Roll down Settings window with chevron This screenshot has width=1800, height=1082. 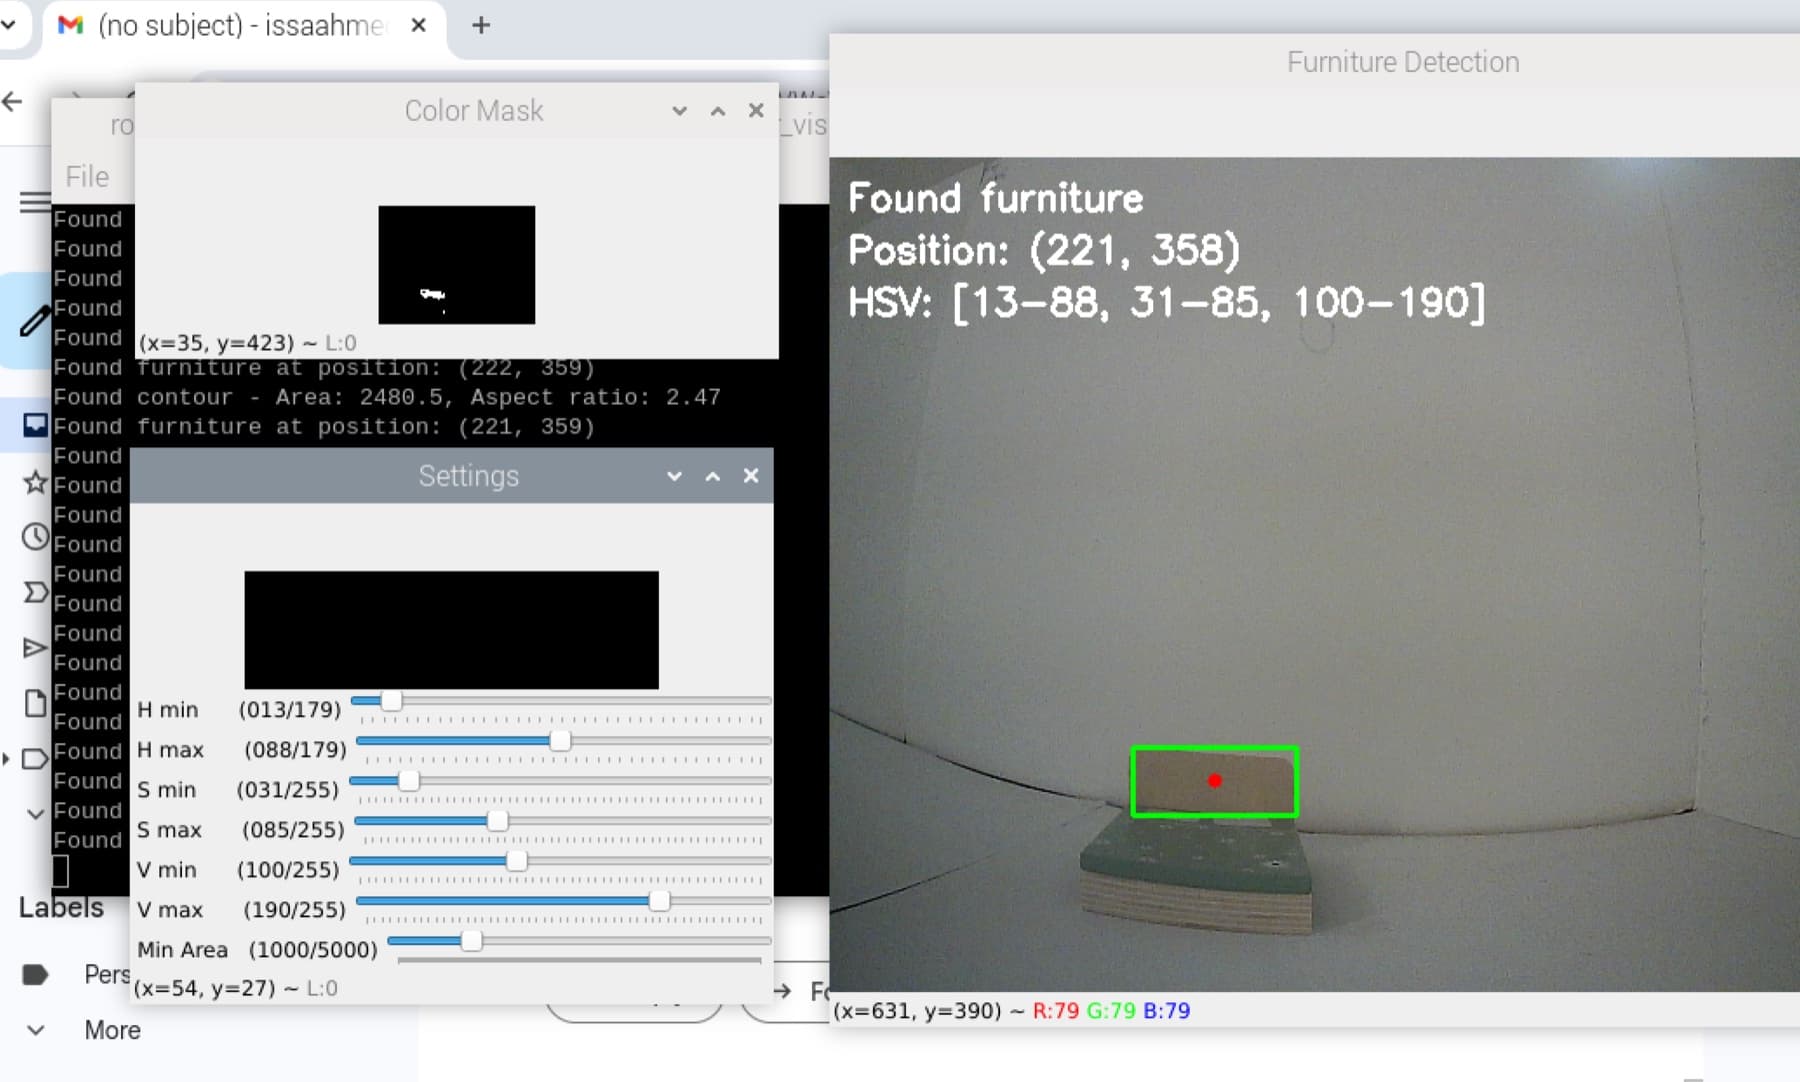[x=674, y=476]
